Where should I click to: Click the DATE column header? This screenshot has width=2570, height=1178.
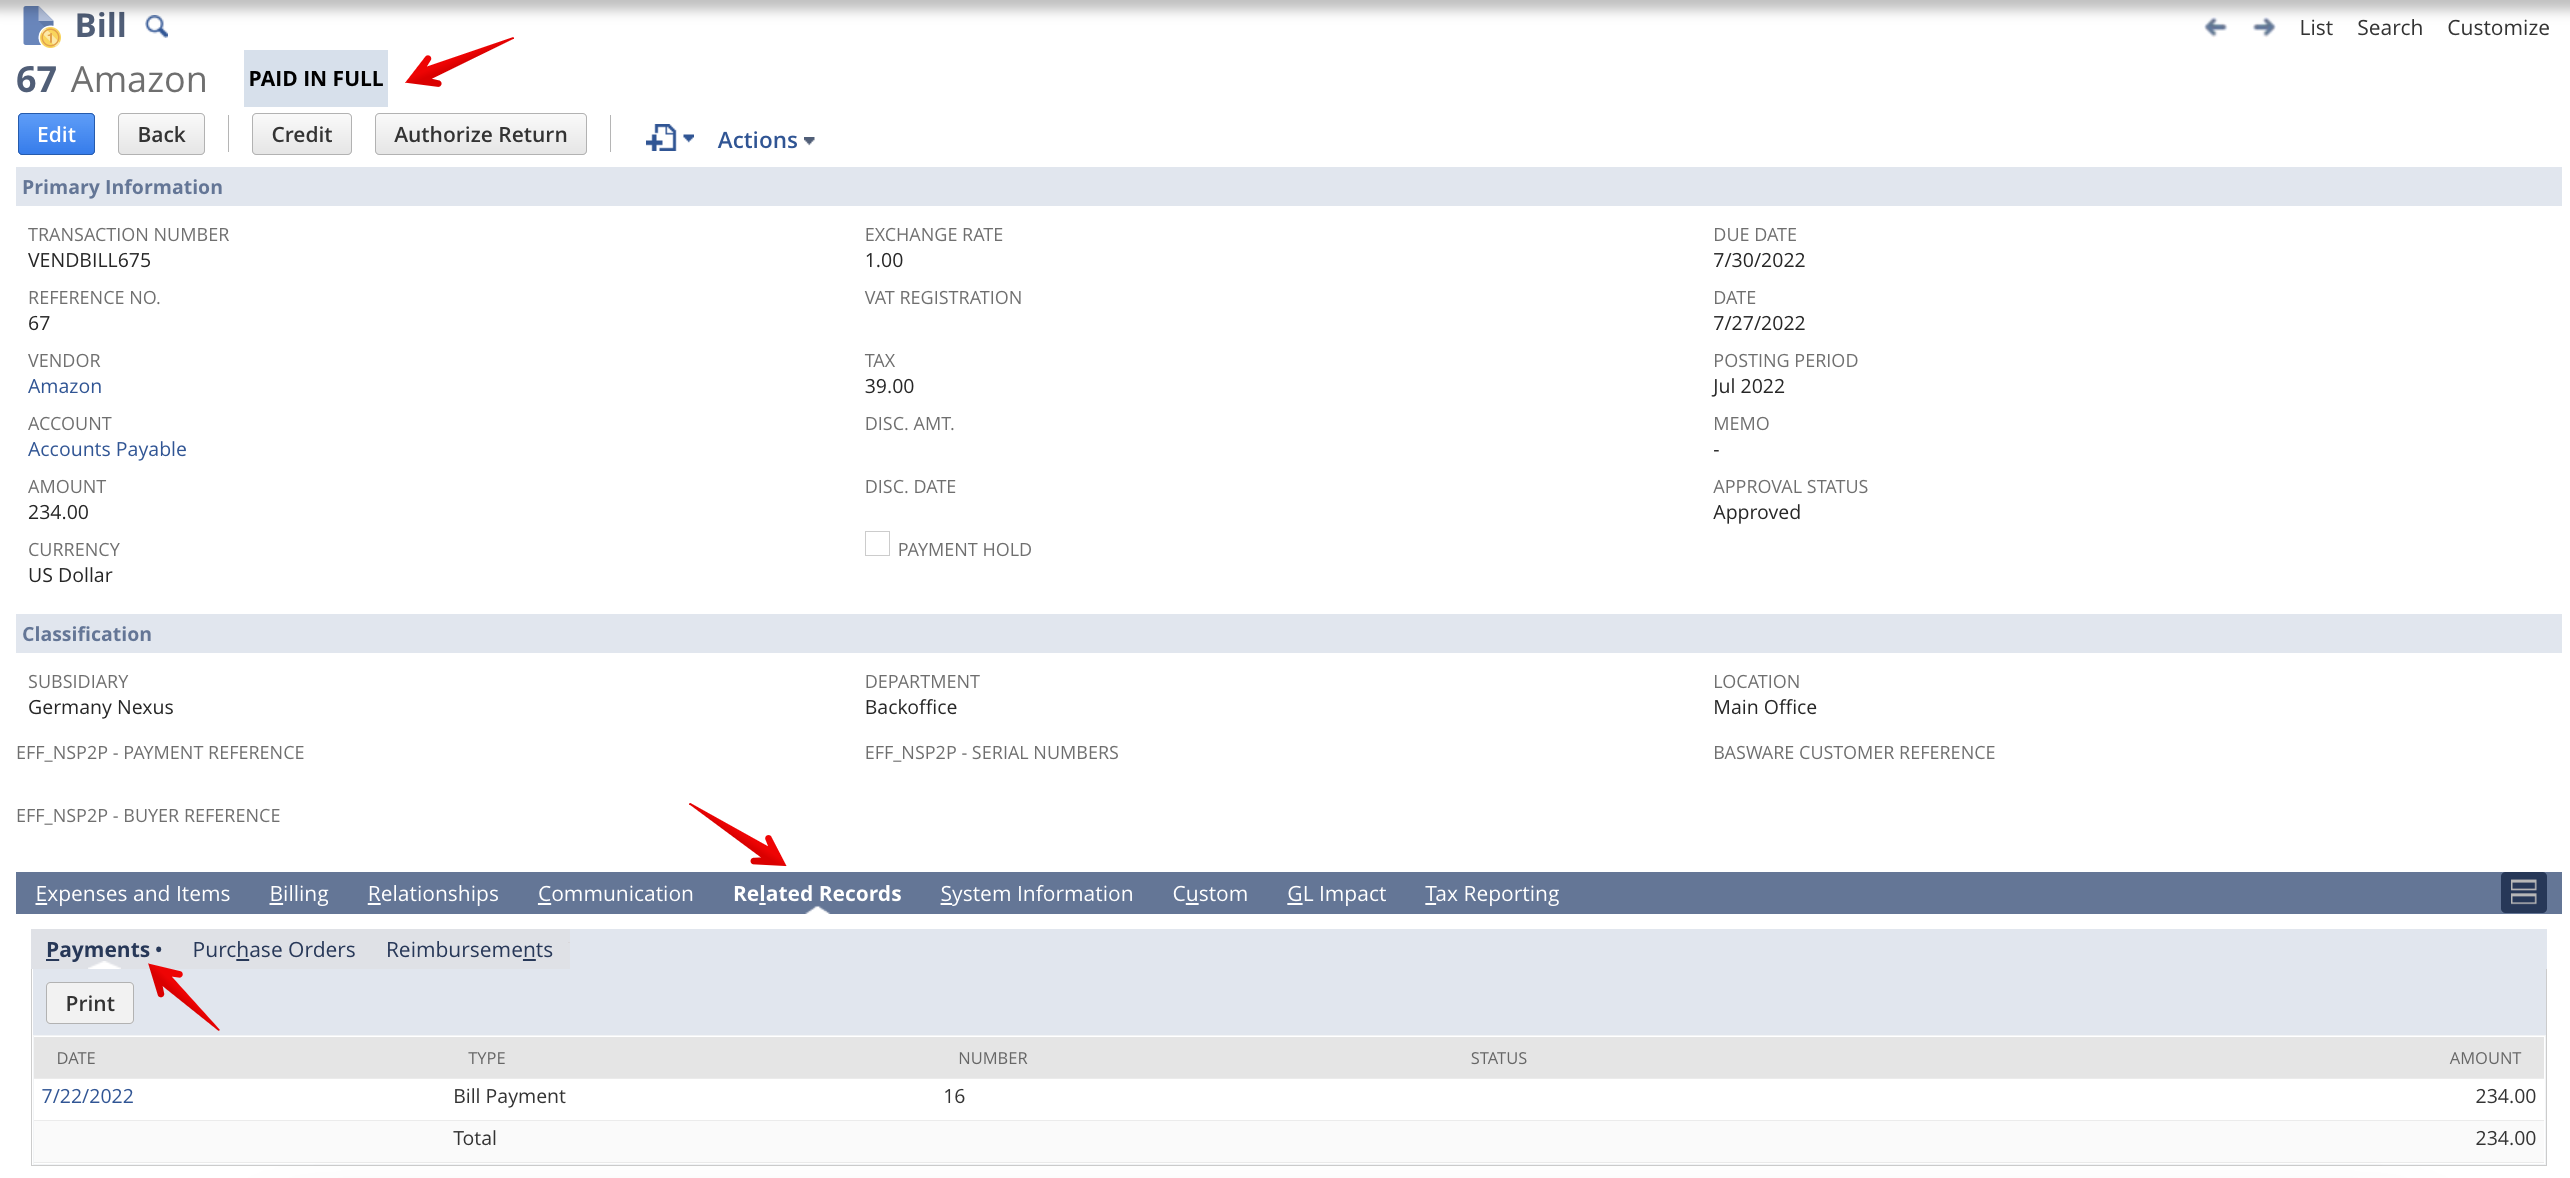click(76, 1058)
